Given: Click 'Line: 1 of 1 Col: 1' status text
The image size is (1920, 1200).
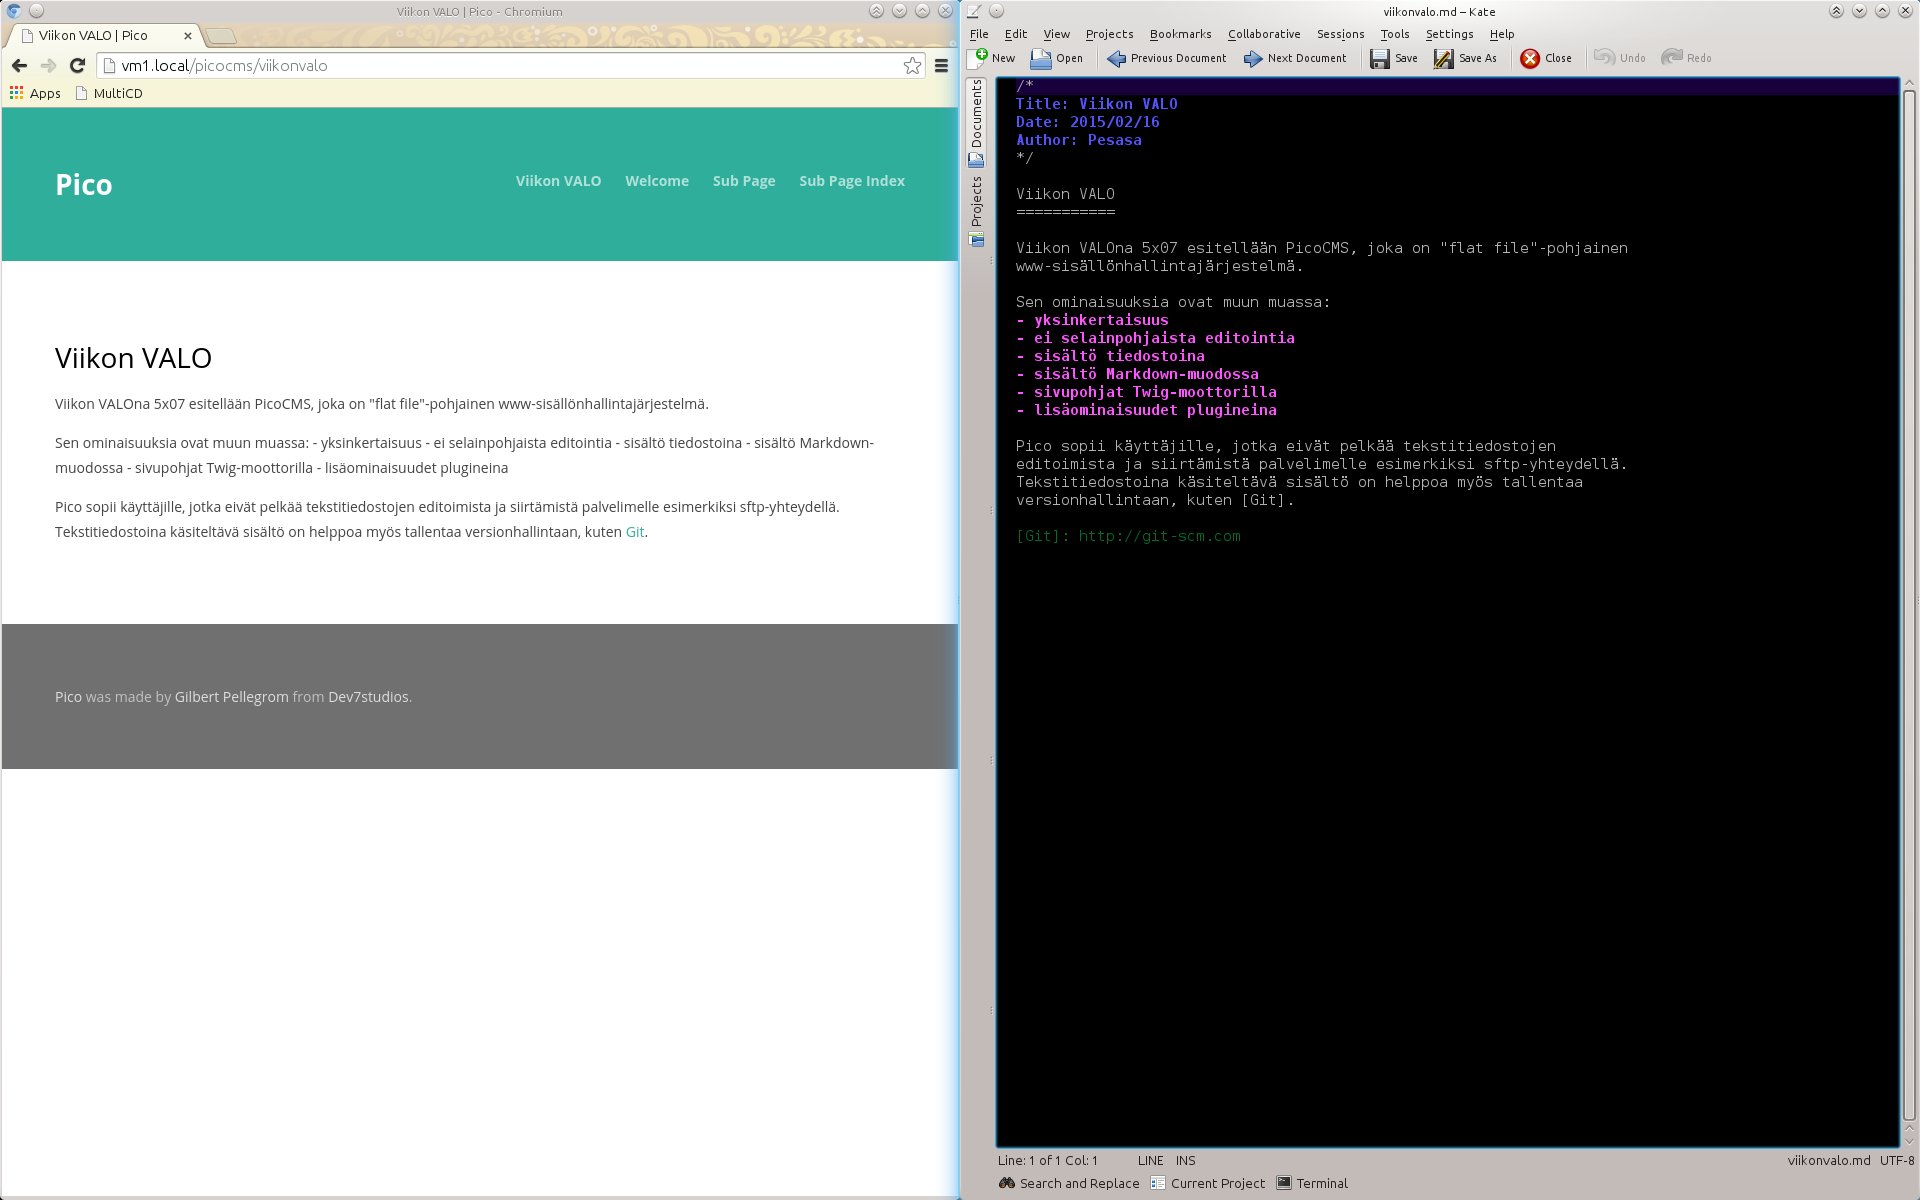Looking at the screenshot, I should click(x=1047, y=1160).
